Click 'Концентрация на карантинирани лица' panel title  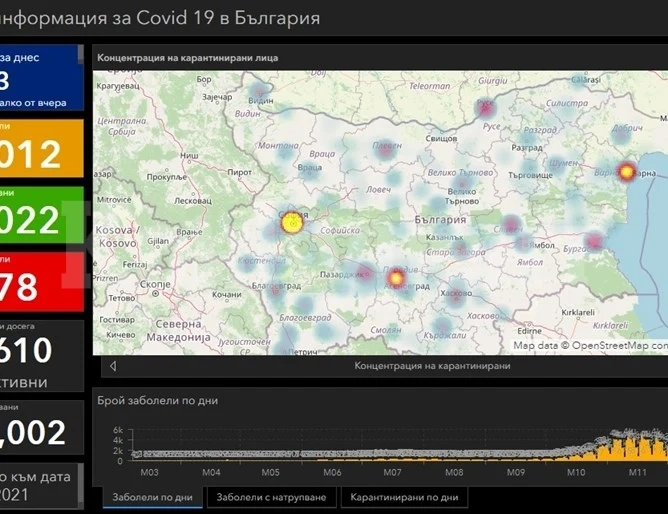187,58
